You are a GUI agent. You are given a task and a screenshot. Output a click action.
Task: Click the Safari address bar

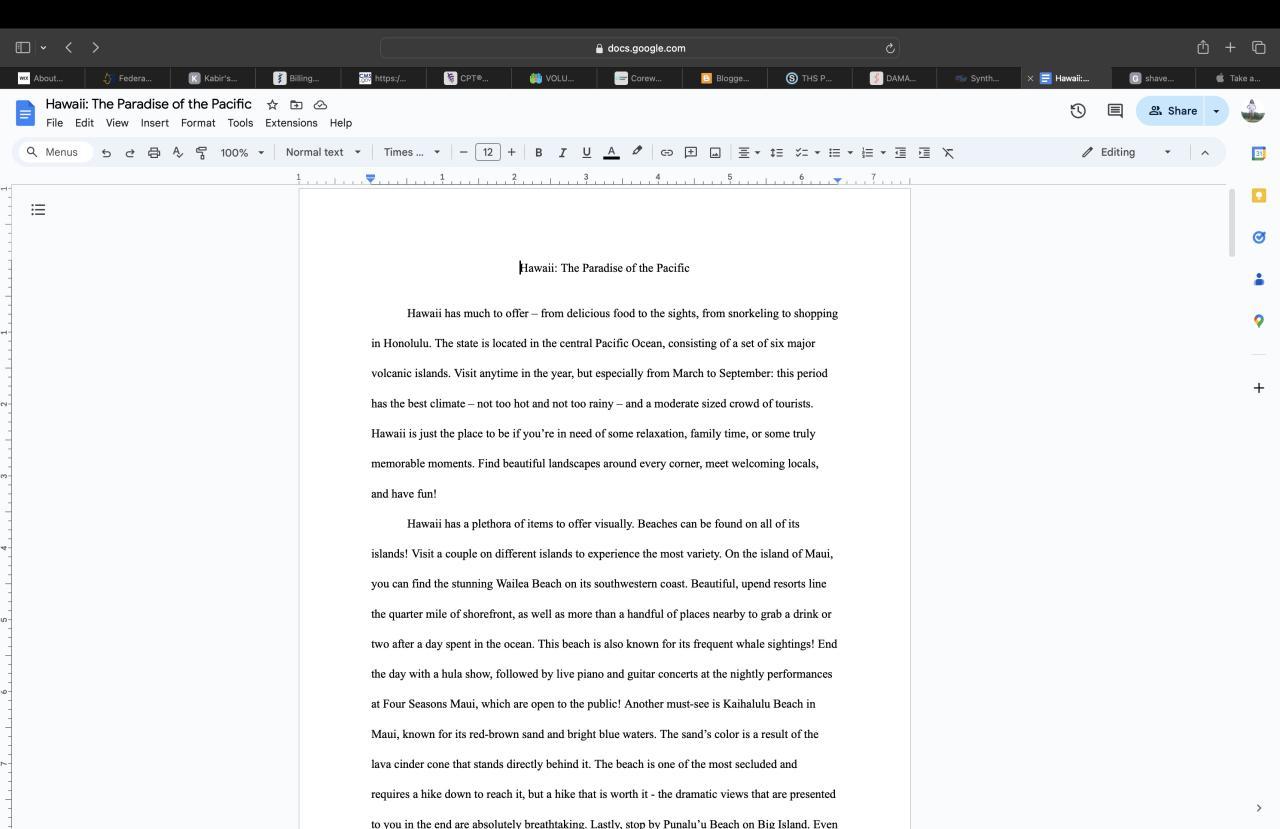coord(640,48)
